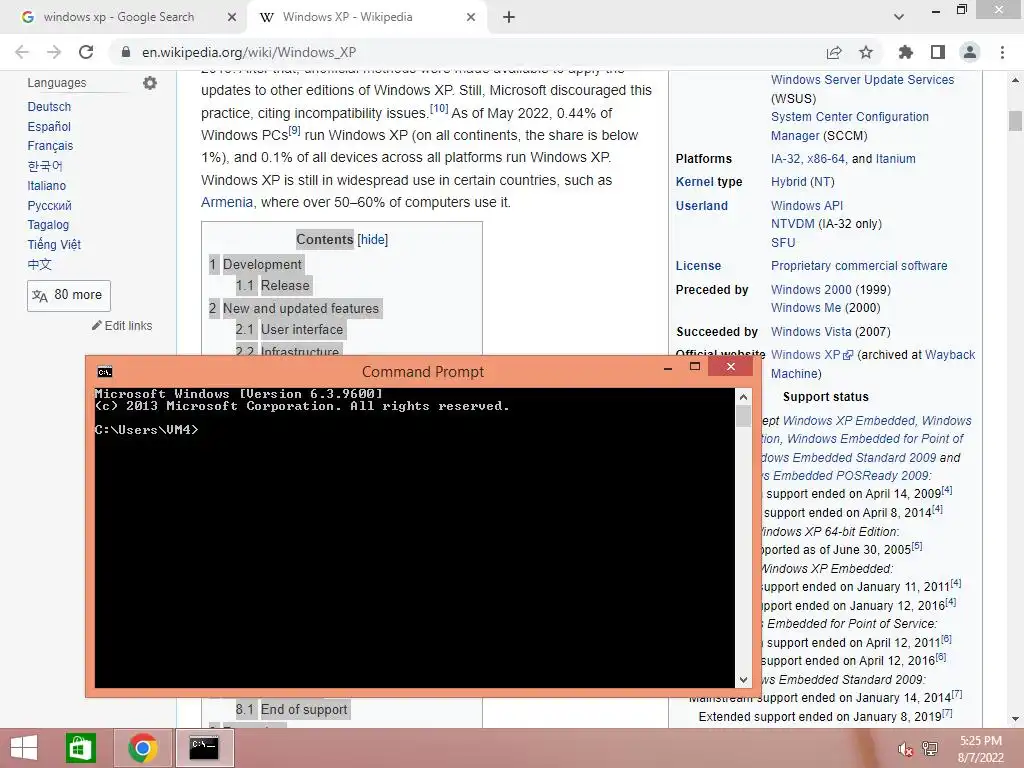Open the Korean language version
The image size is (1024, 768).
44,166
